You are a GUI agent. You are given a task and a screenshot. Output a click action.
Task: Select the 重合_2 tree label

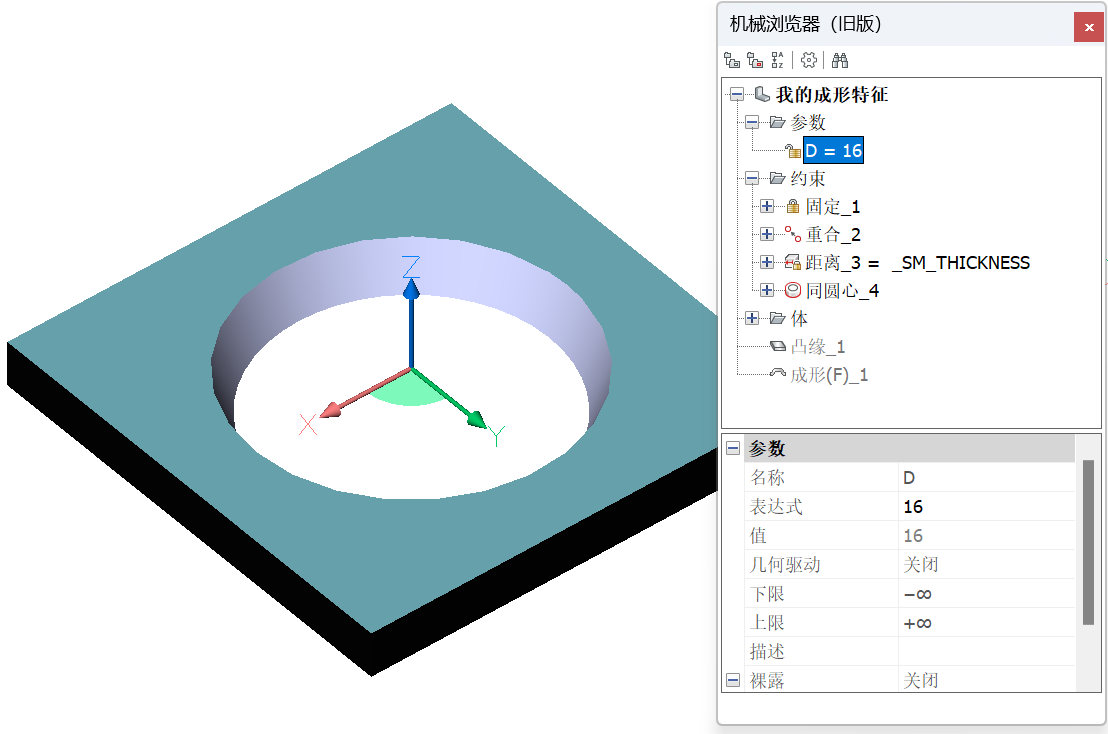[832, 235]
